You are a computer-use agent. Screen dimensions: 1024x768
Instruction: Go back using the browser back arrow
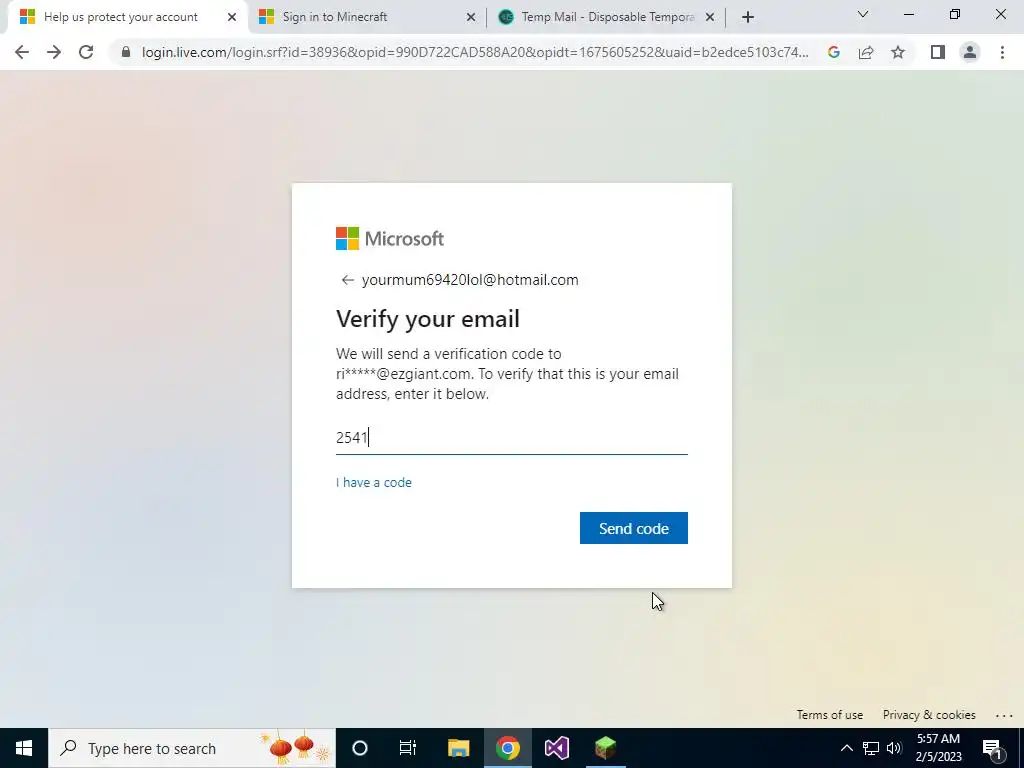pyautogui.click(x=22, y=52)
